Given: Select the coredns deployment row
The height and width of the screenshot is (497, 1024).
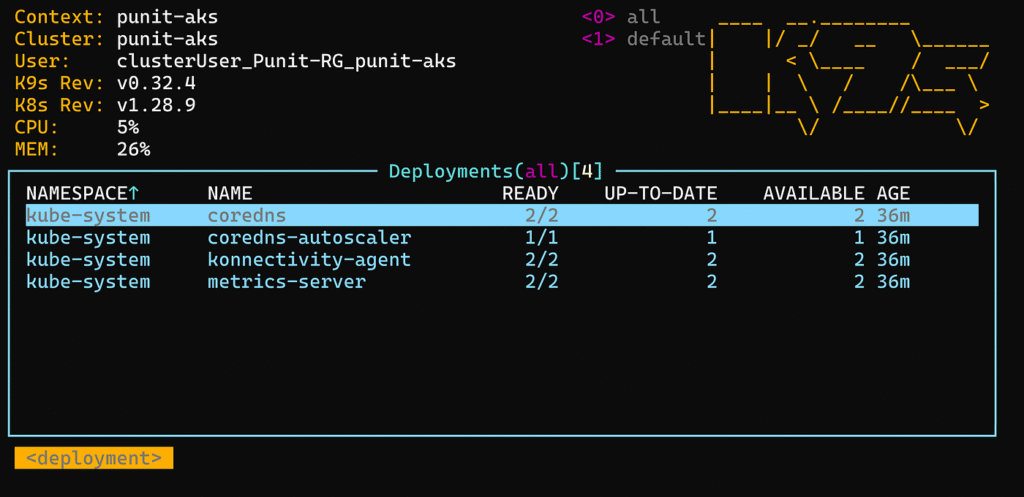Looking at the screenshot, I should click(x=502, y=216).
